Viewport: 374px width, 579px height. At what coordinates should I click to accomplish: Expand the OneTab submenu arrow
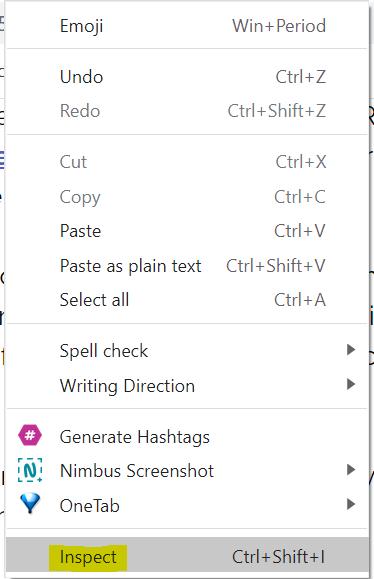[351, 504]
